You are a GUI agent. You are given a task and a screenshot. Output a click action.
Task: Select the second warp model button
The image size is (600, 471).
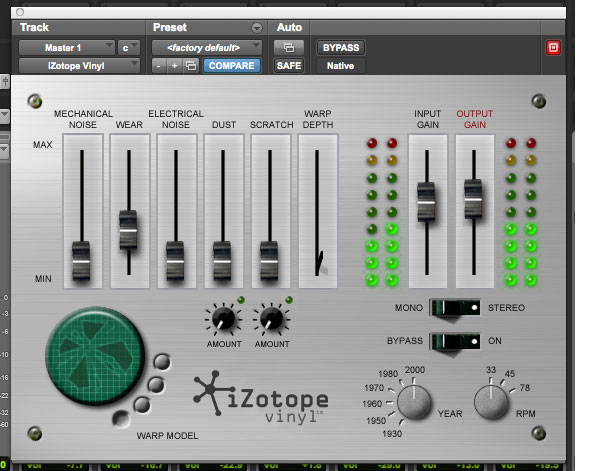coord(157,384)
